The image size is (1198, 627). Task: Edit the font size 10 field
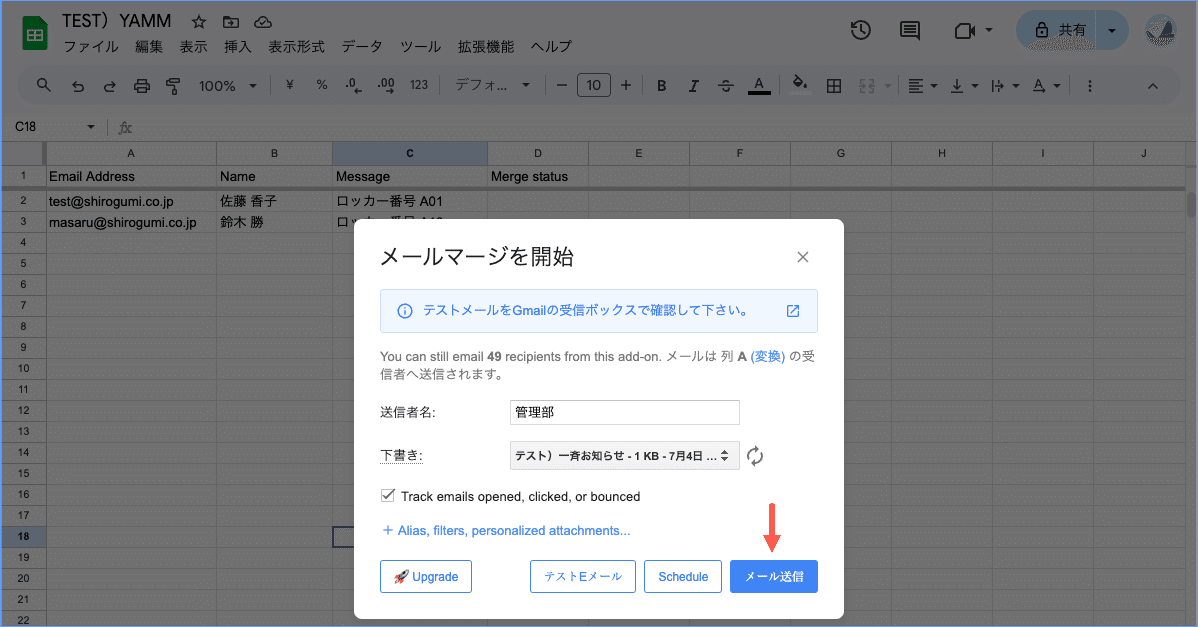pos(594,86)
